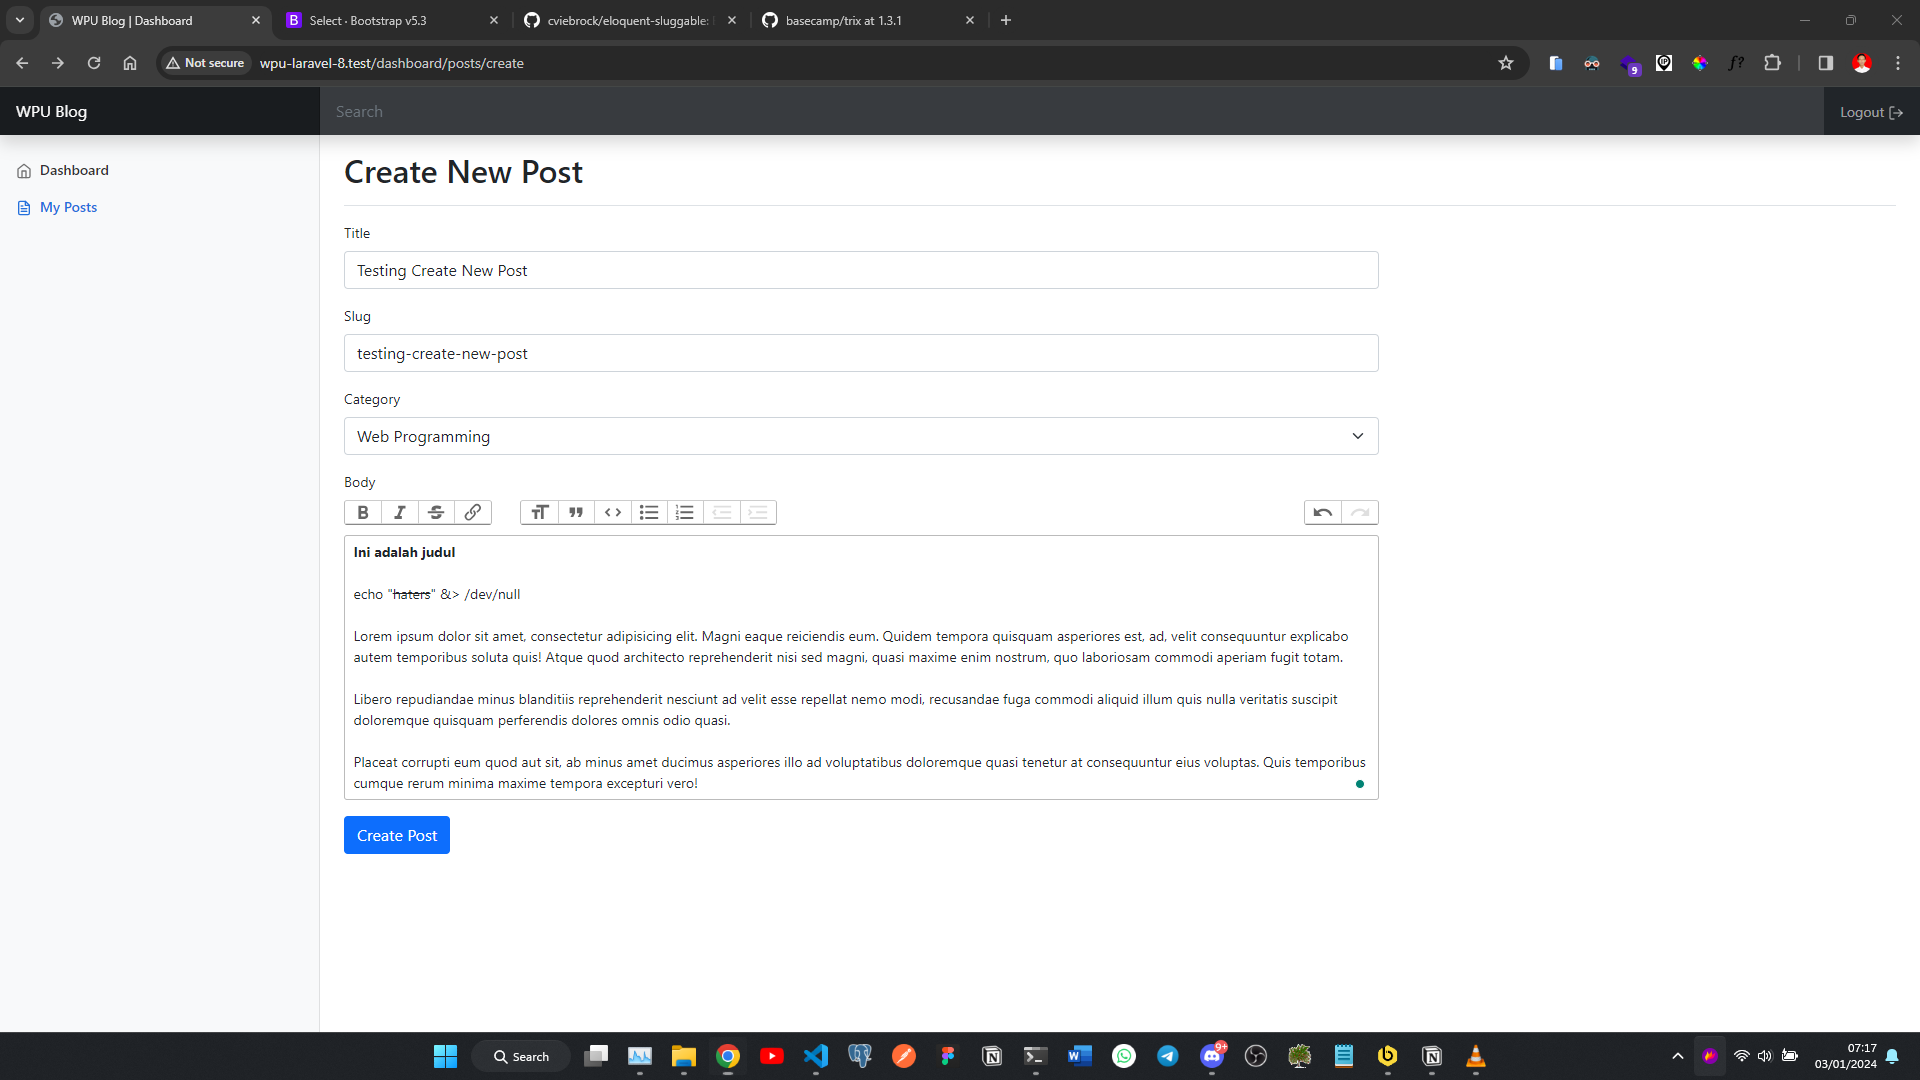Click the Link insertion icon
Viewport: 1920px width, 1080px height.
click(x=472, y=512)
